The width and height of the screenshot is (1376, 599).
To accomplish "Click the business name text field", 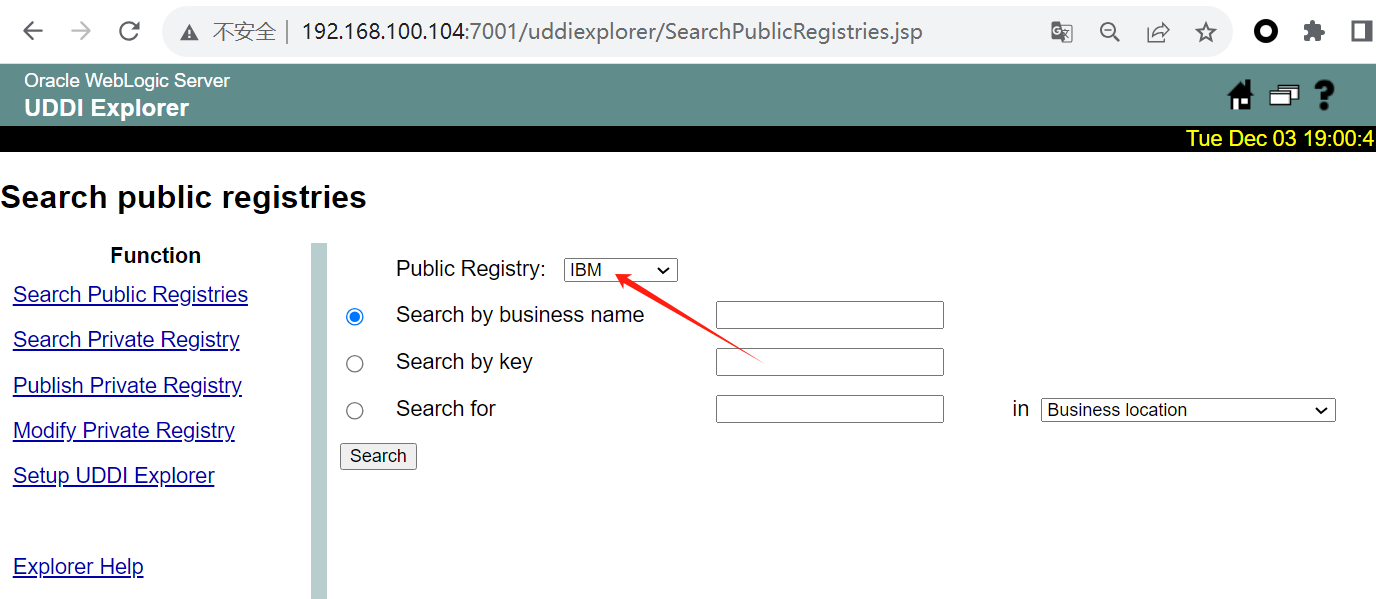I will click(829, 315).
